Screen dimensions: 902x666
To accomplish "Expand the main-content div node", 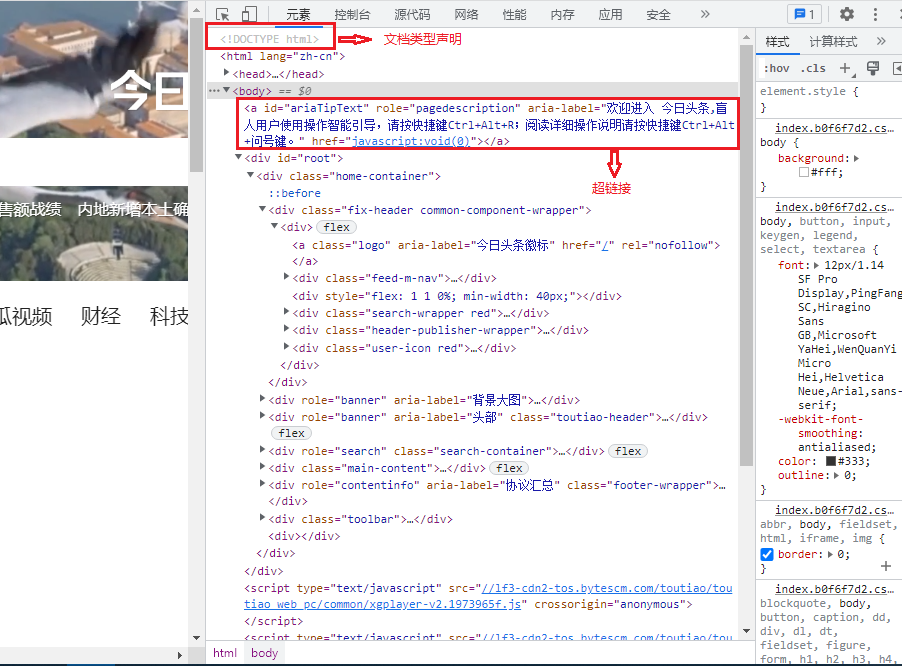I will coord(262,466).
